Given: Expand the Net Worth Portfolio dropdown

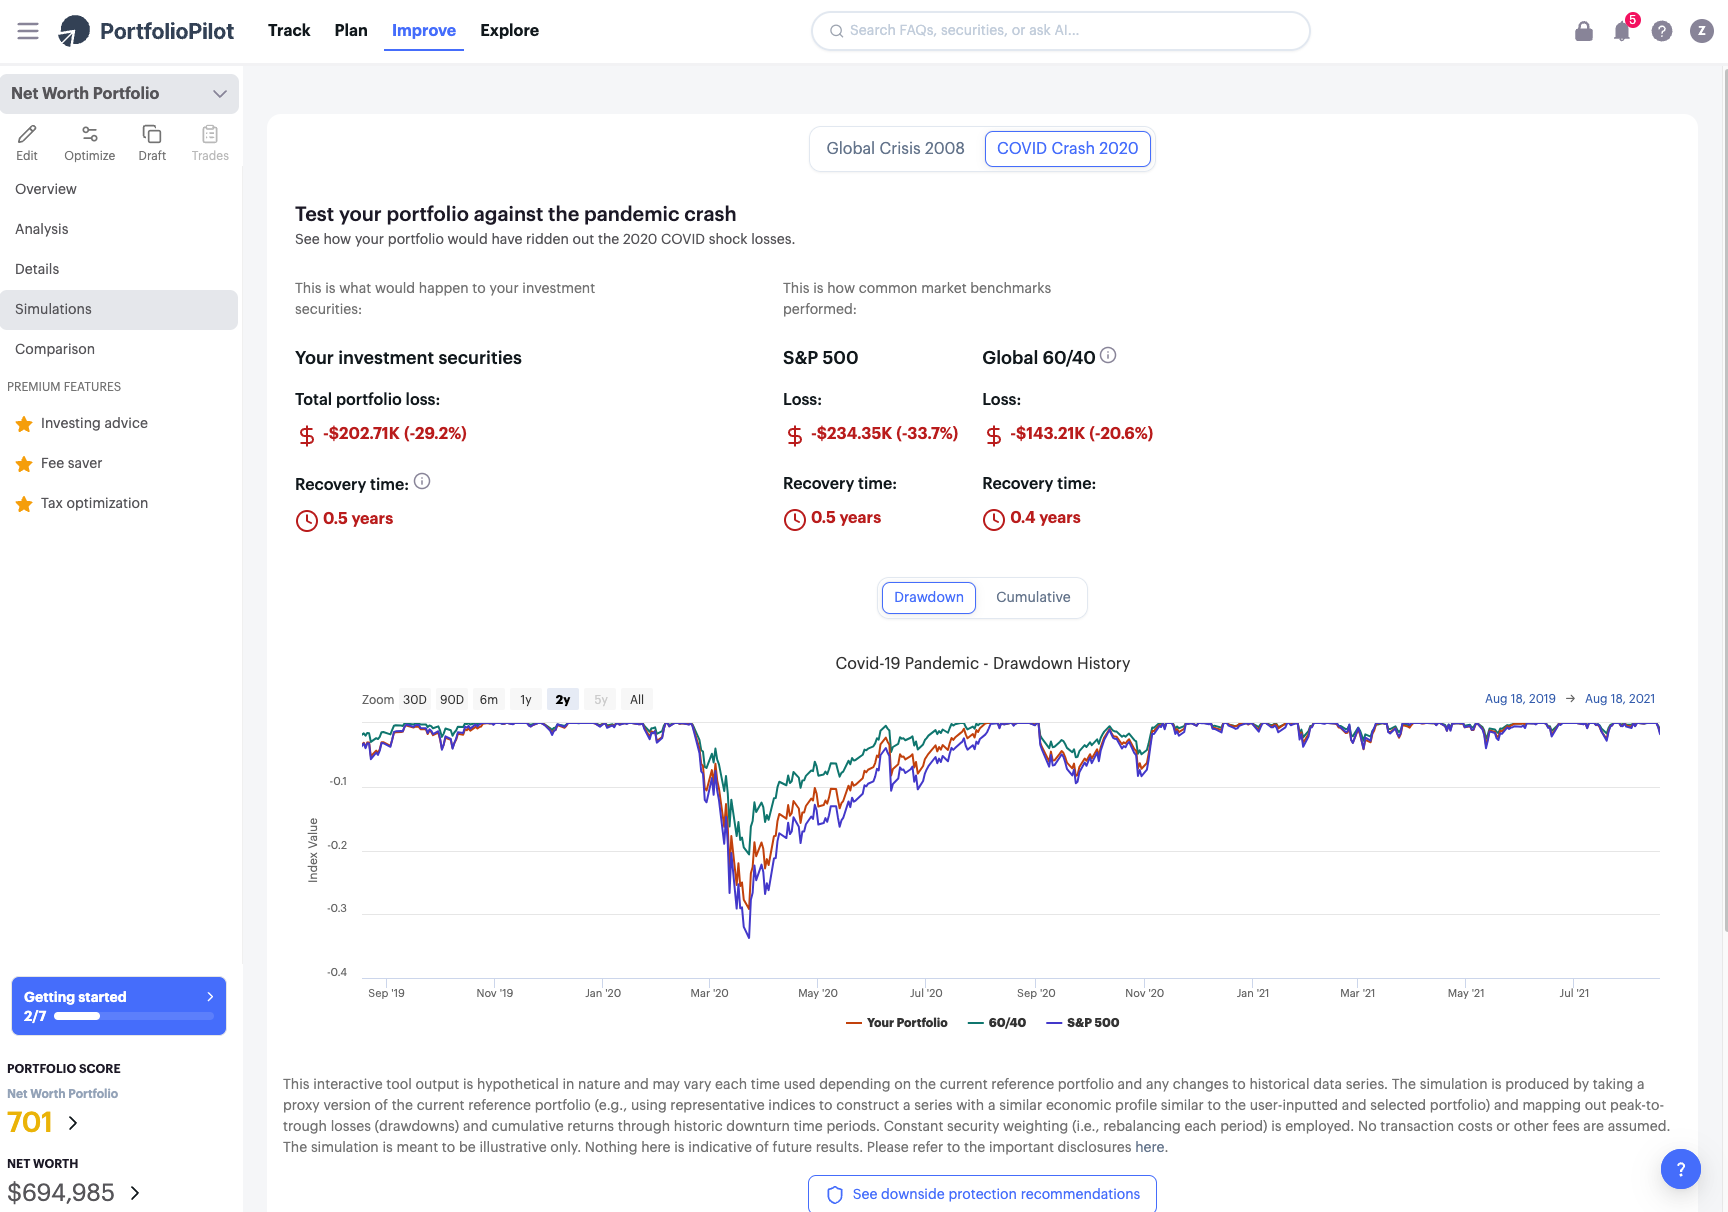Looking at the screenshot, I should [120, 93].
